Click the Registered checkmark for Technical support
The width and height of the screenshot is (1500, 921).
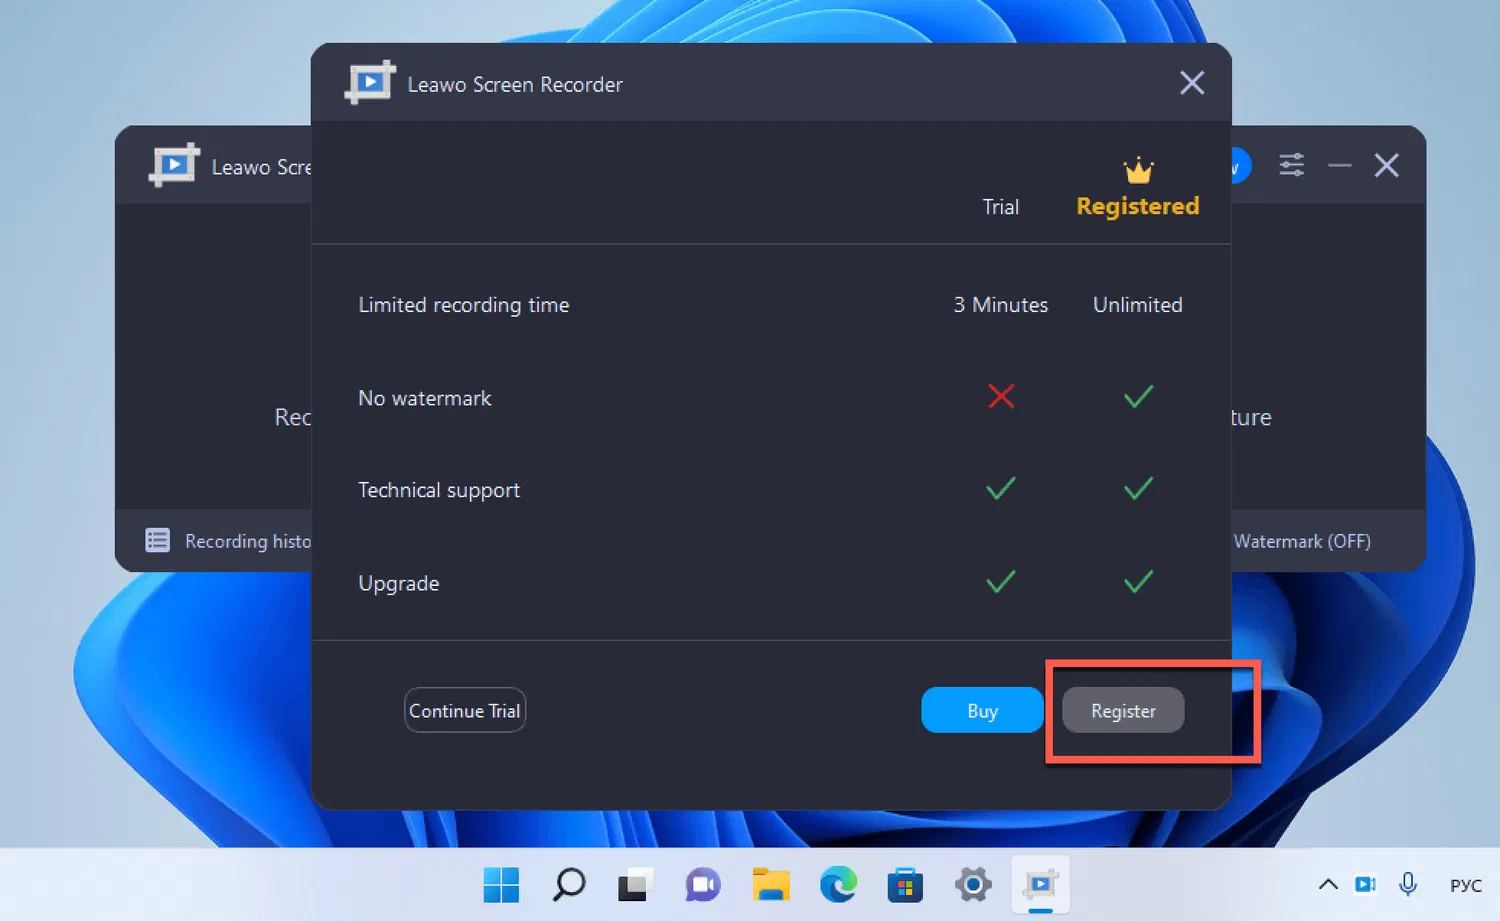(x=1138, y=489)
